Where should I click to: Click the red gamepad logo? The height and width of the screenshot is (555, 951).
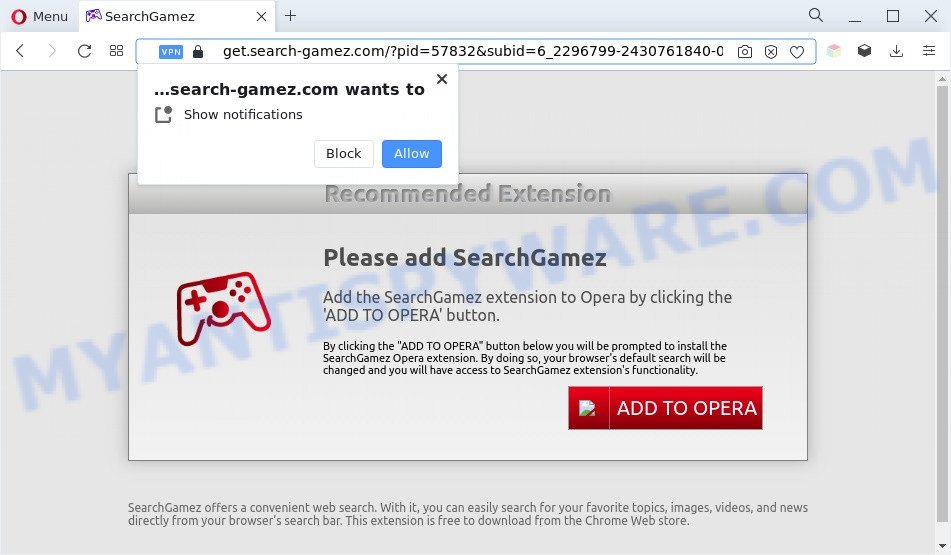click(x=223, y=308)
